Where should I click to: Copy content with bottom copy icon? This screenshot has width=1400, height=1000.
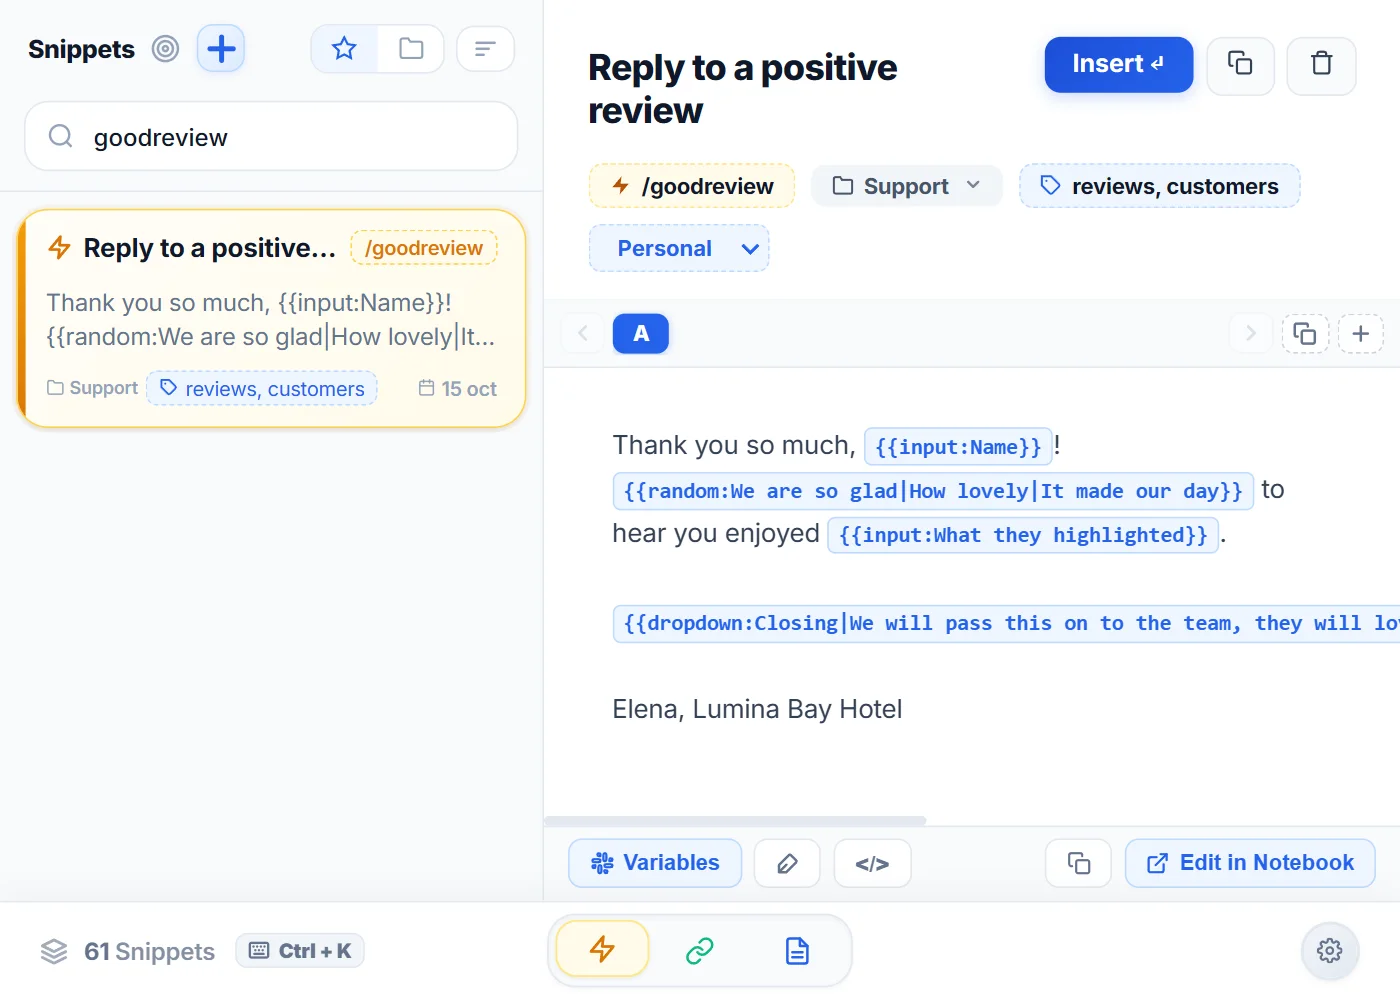(x=1078, y=863)
